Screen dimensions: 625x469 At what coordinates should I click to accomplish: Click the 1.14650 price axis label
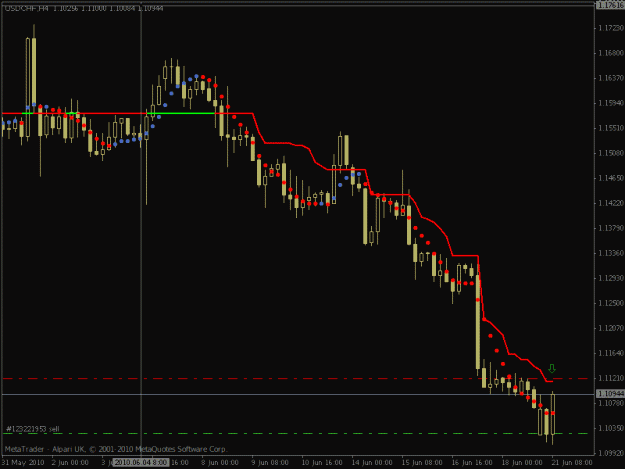click(x=611, y=178)
